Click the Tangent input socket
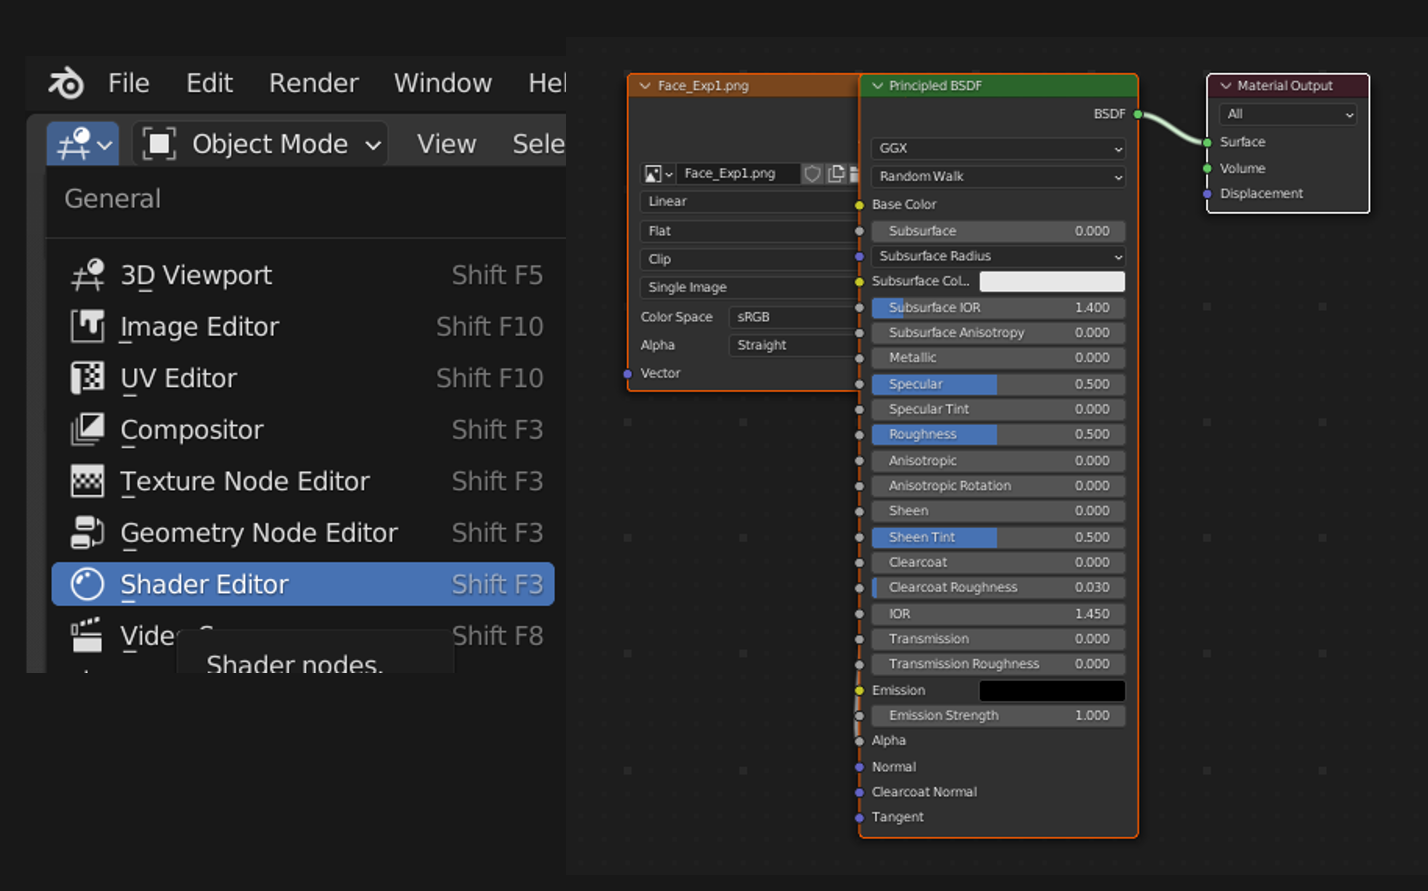The height and width of the screenshot is (891, 1428). (x=859, y=818)
